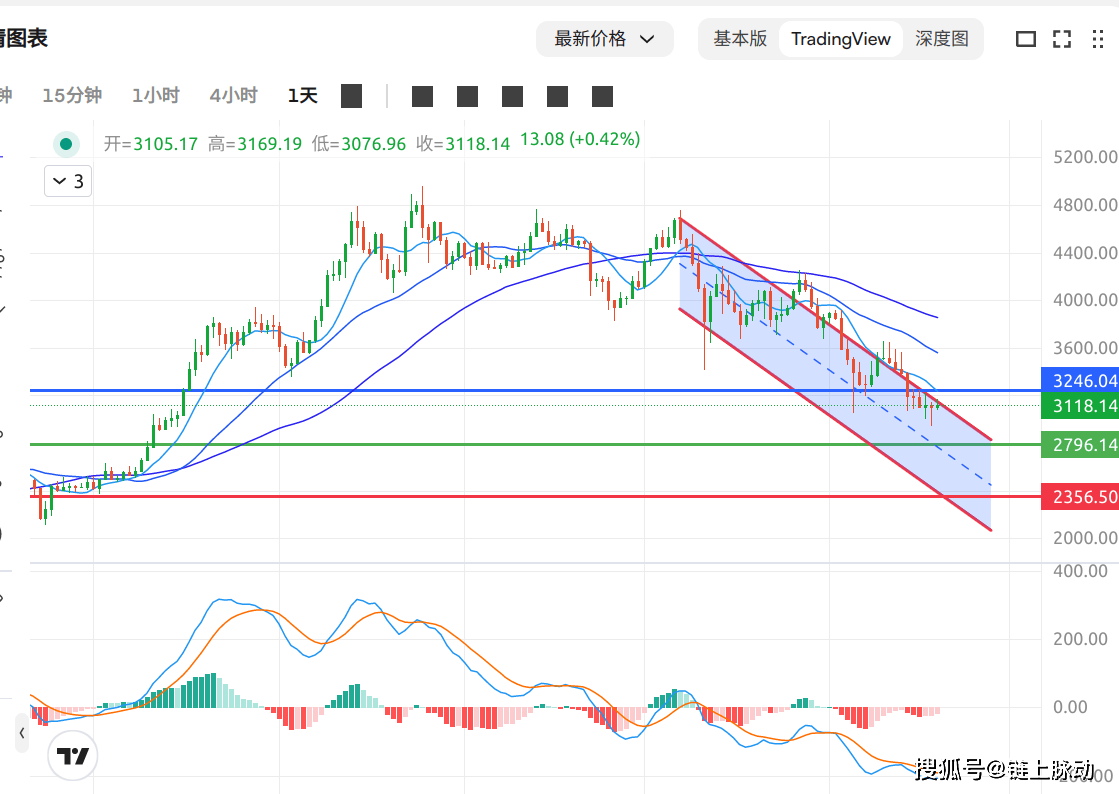Viewport: 1119px width, 794px height.
Task: Enter fullscreen with the corner-brackets icon
Action: (x=1062, y=39)
